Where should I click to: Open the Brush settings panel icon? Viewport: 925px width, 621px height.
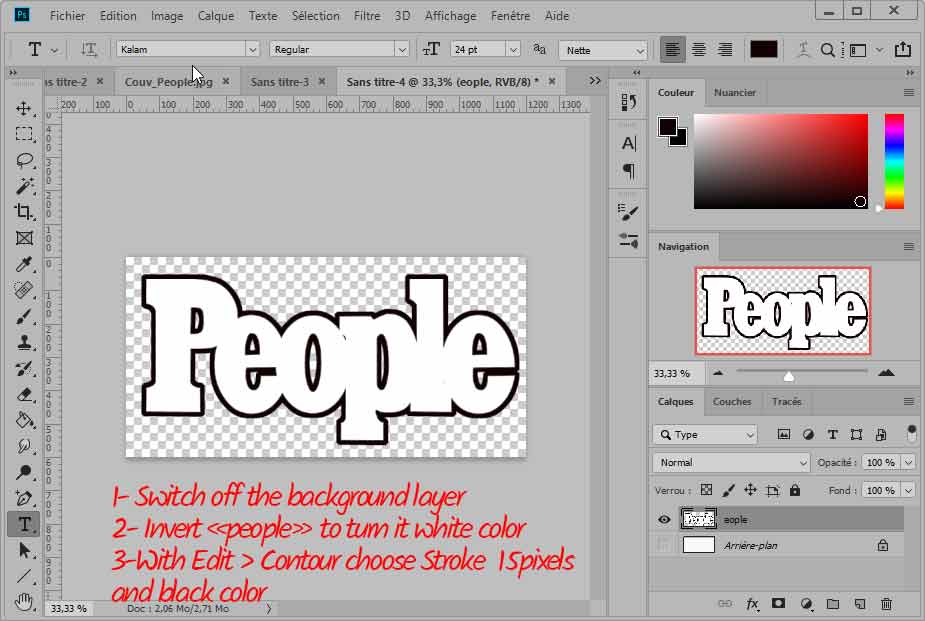(628, 212)
